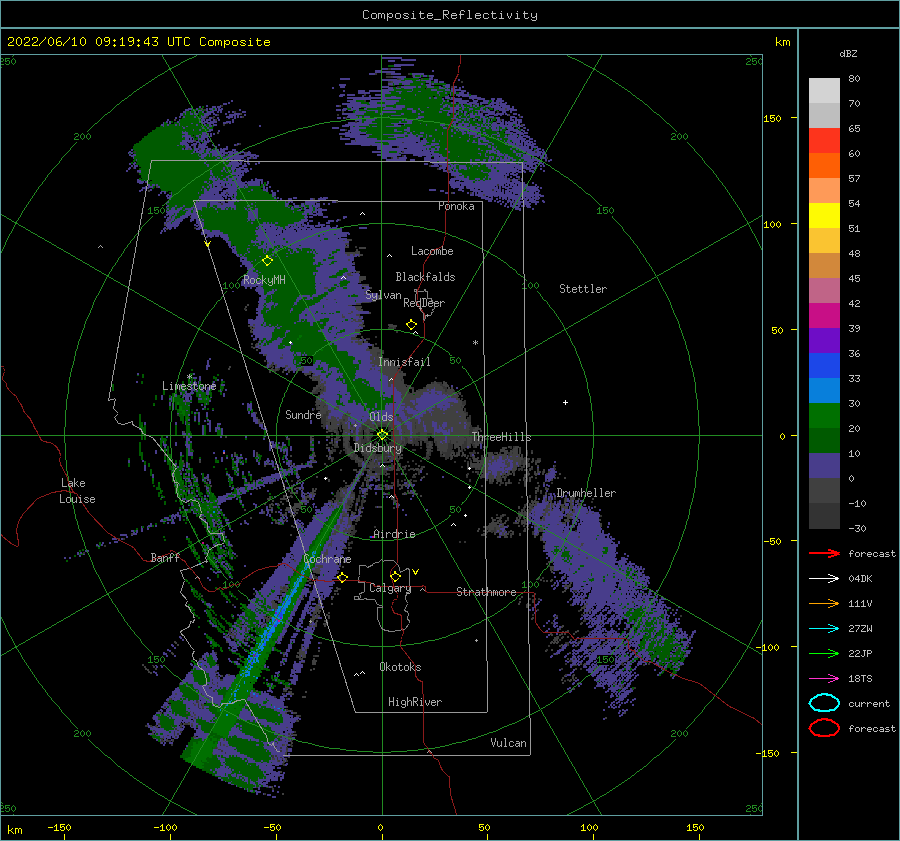Click the Ponoka city label
Screen dimensions: 900x841
[x=456, y=206]
